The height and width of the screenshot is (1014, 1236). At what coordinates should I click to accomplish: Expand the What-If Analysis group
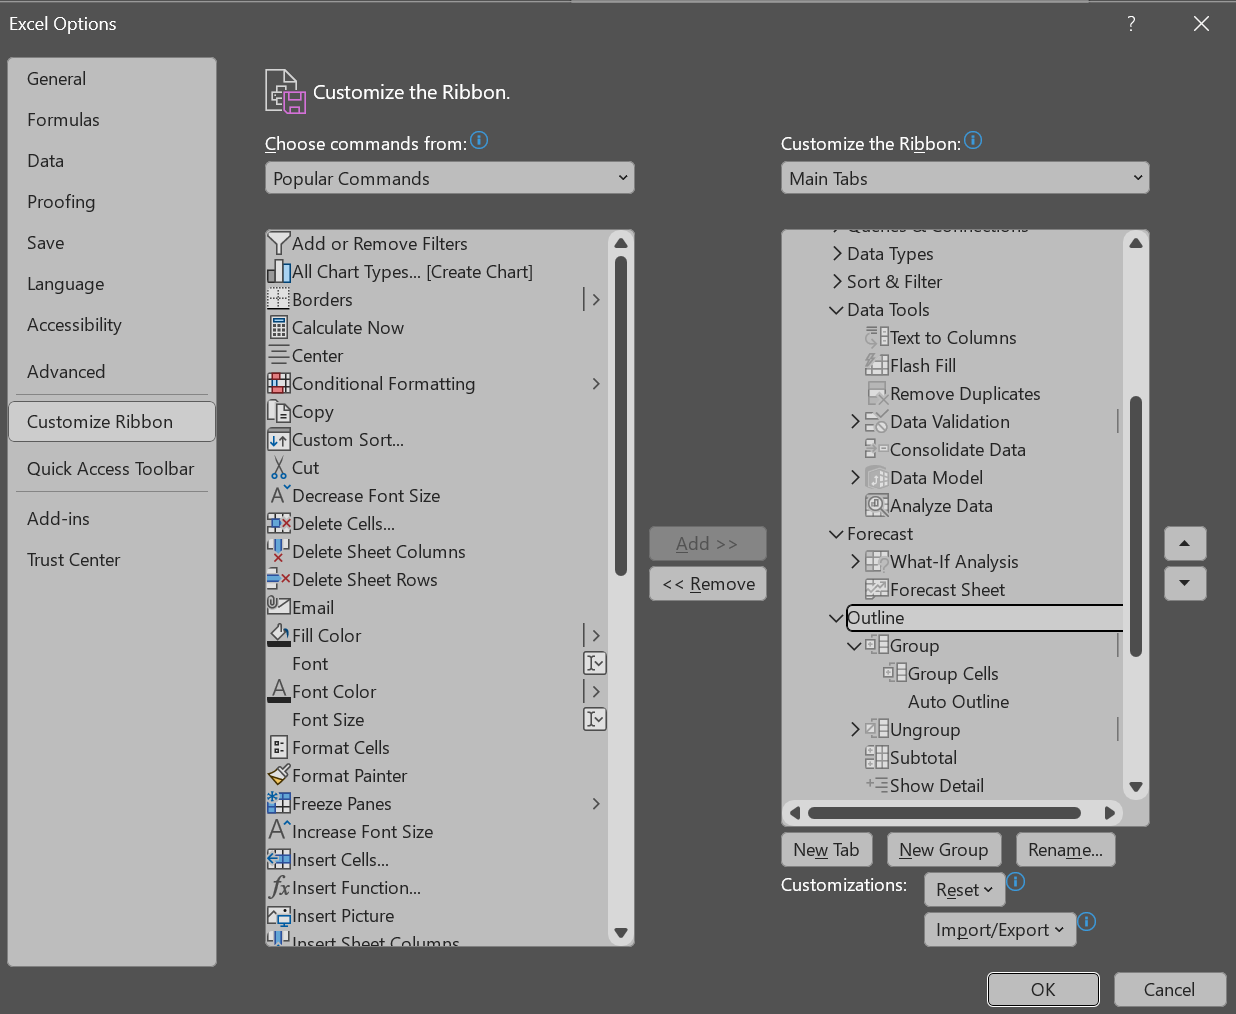tap(853, 561)
